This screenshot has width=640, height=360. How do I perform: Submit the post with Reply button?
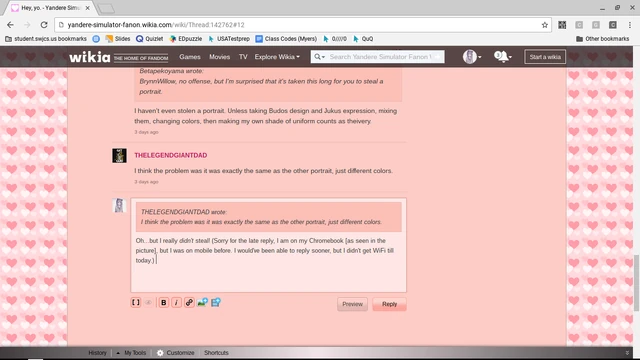pyautogui.click(x=389, y=304)
